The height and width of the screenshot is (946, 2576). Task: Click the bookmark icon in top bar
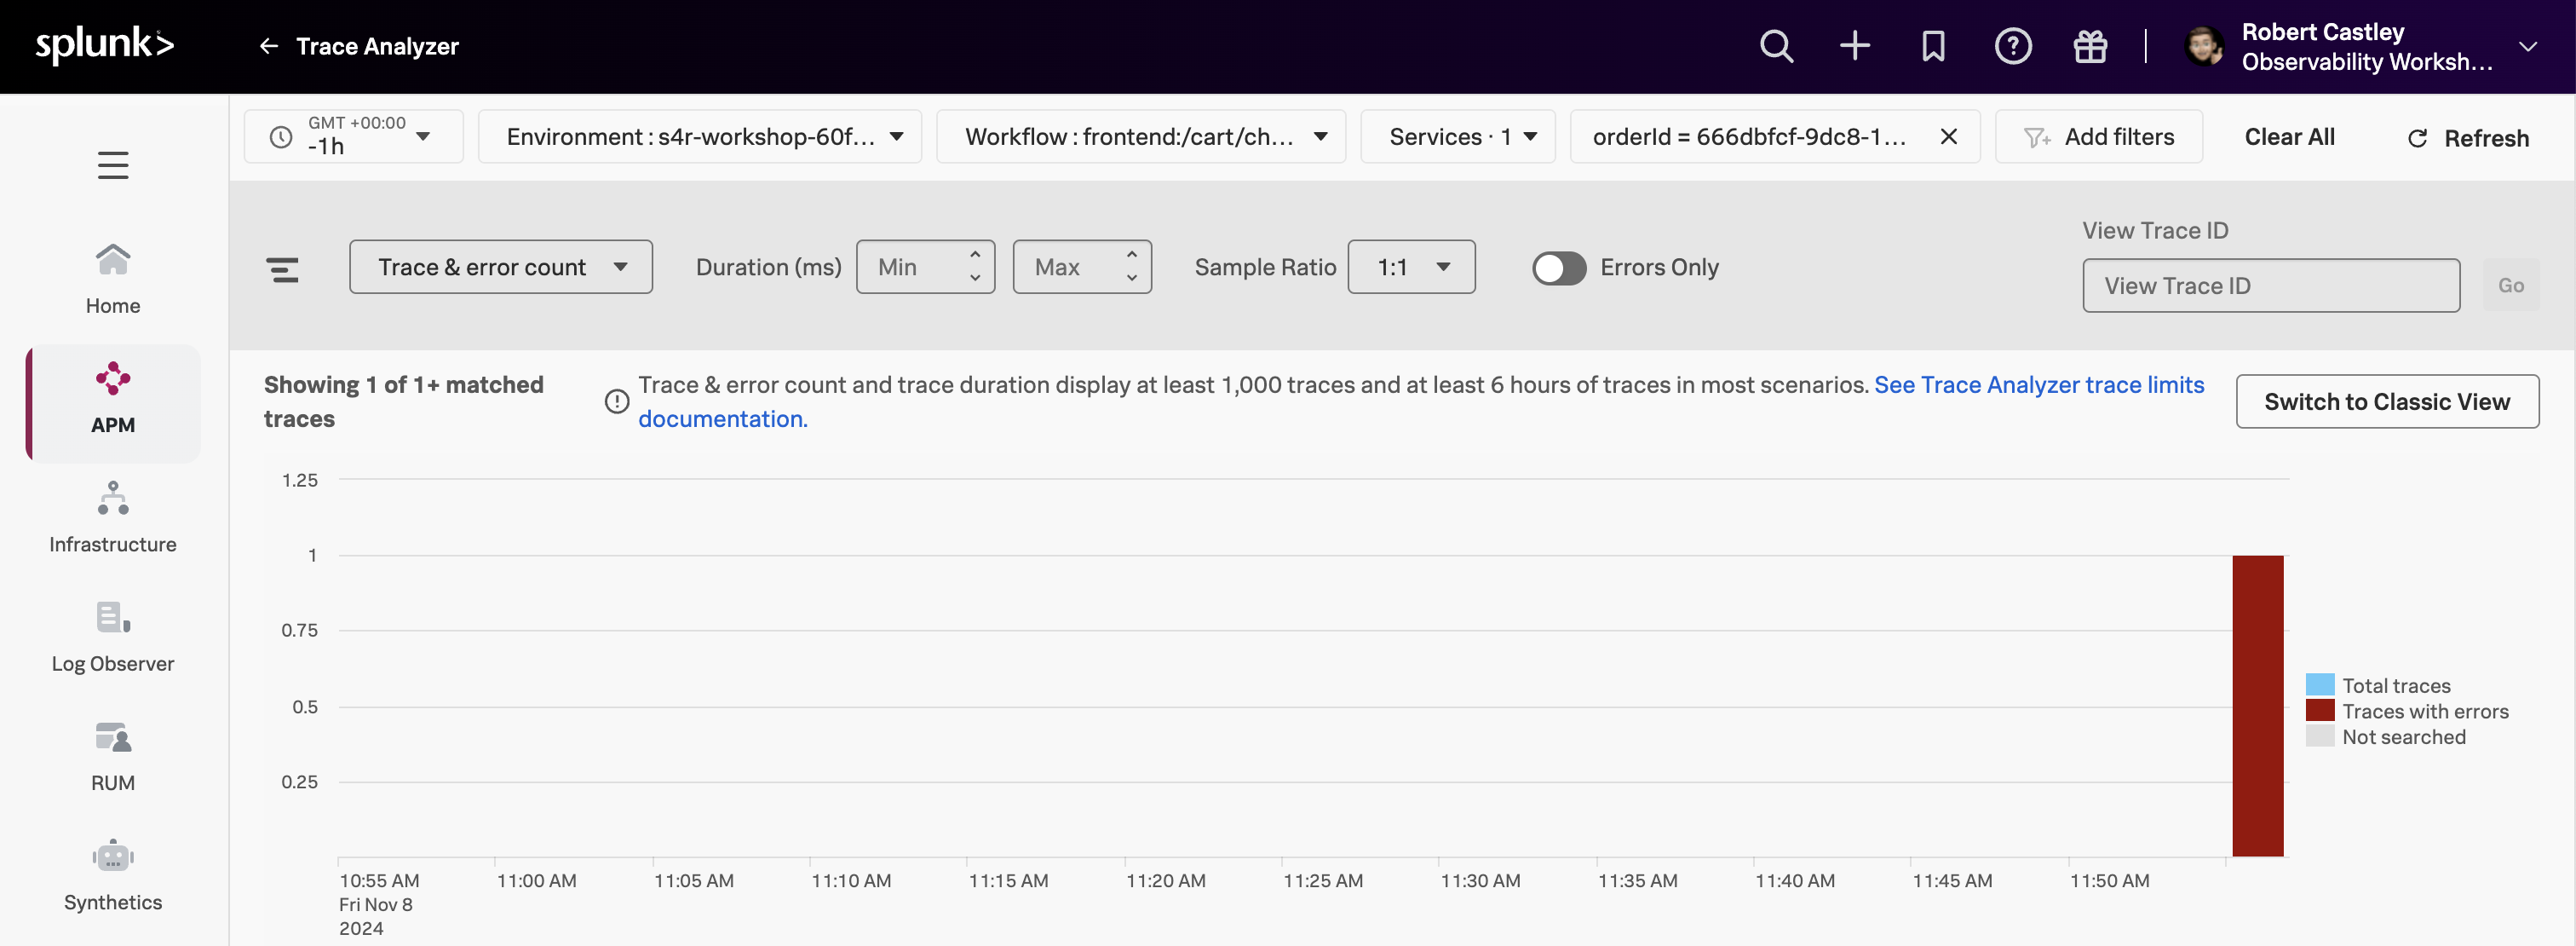(1932, 44)
